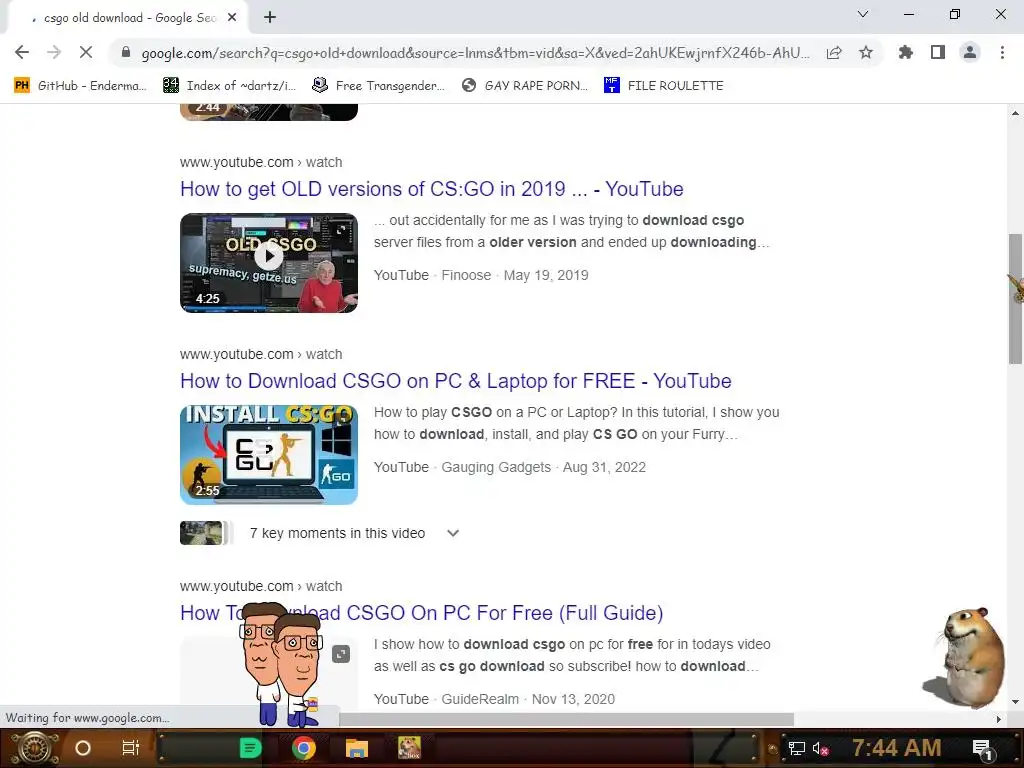Click the vertical scrollbar thumb
1024x768 pixels.
1015,298
